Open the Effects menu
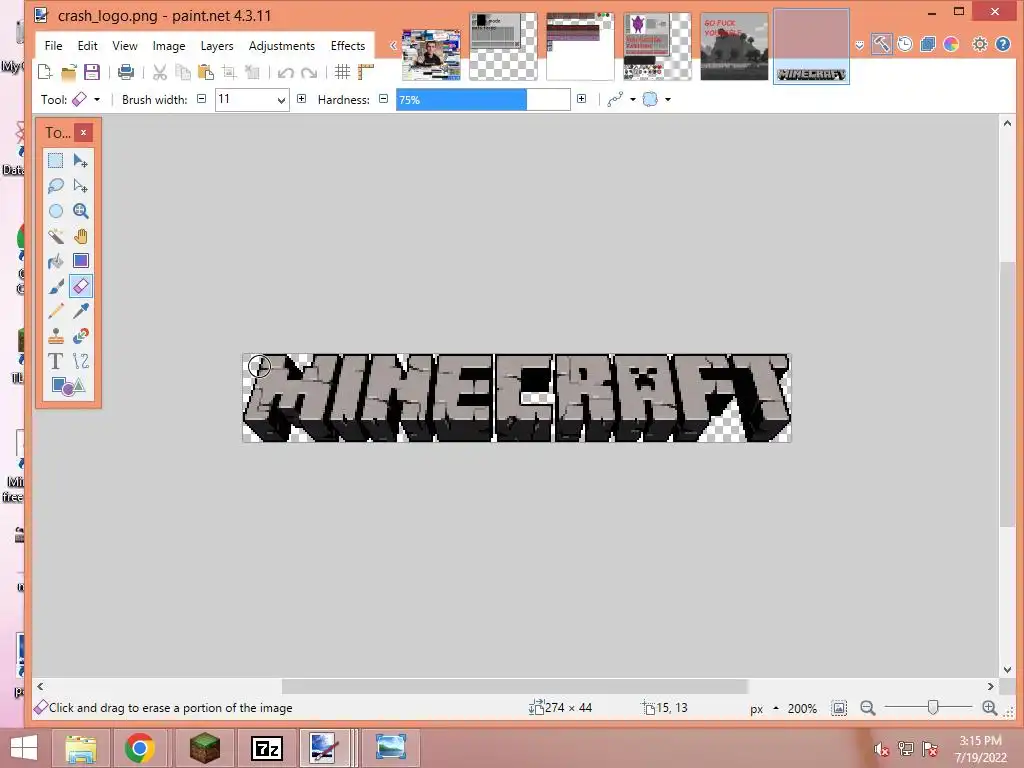Screen dimensions: 1024x768 [x=347, y=46]
